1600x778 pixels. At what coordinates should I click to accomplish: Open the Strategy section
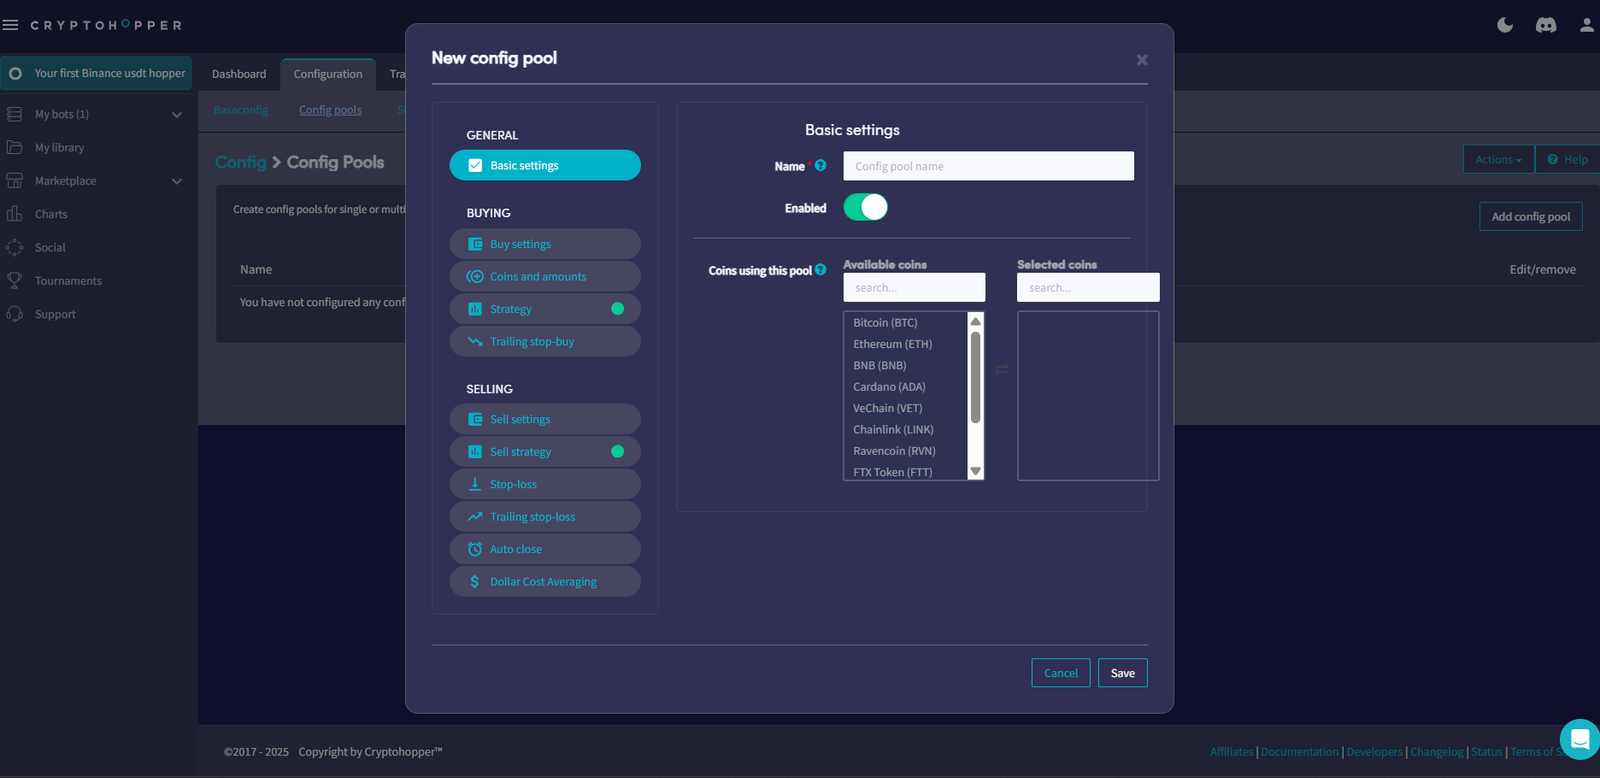coord(545,309)
